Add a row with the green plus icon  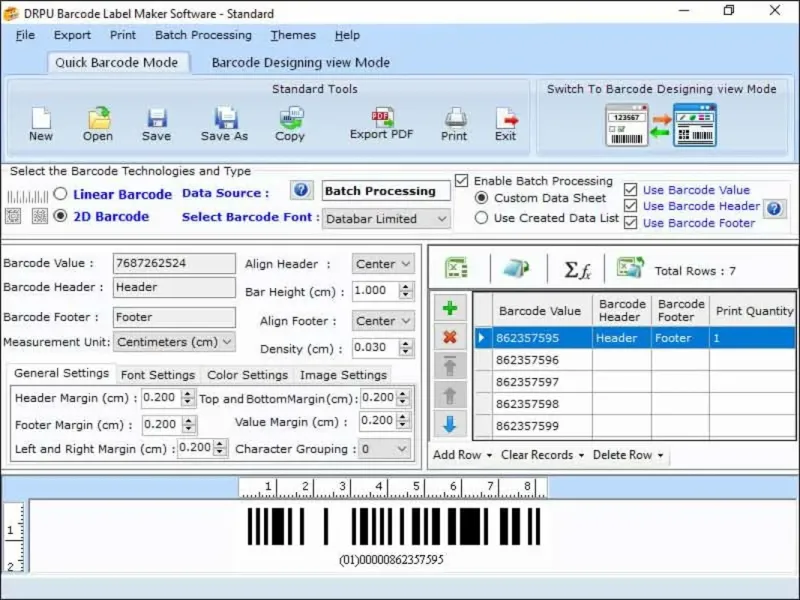pos(450,308)
